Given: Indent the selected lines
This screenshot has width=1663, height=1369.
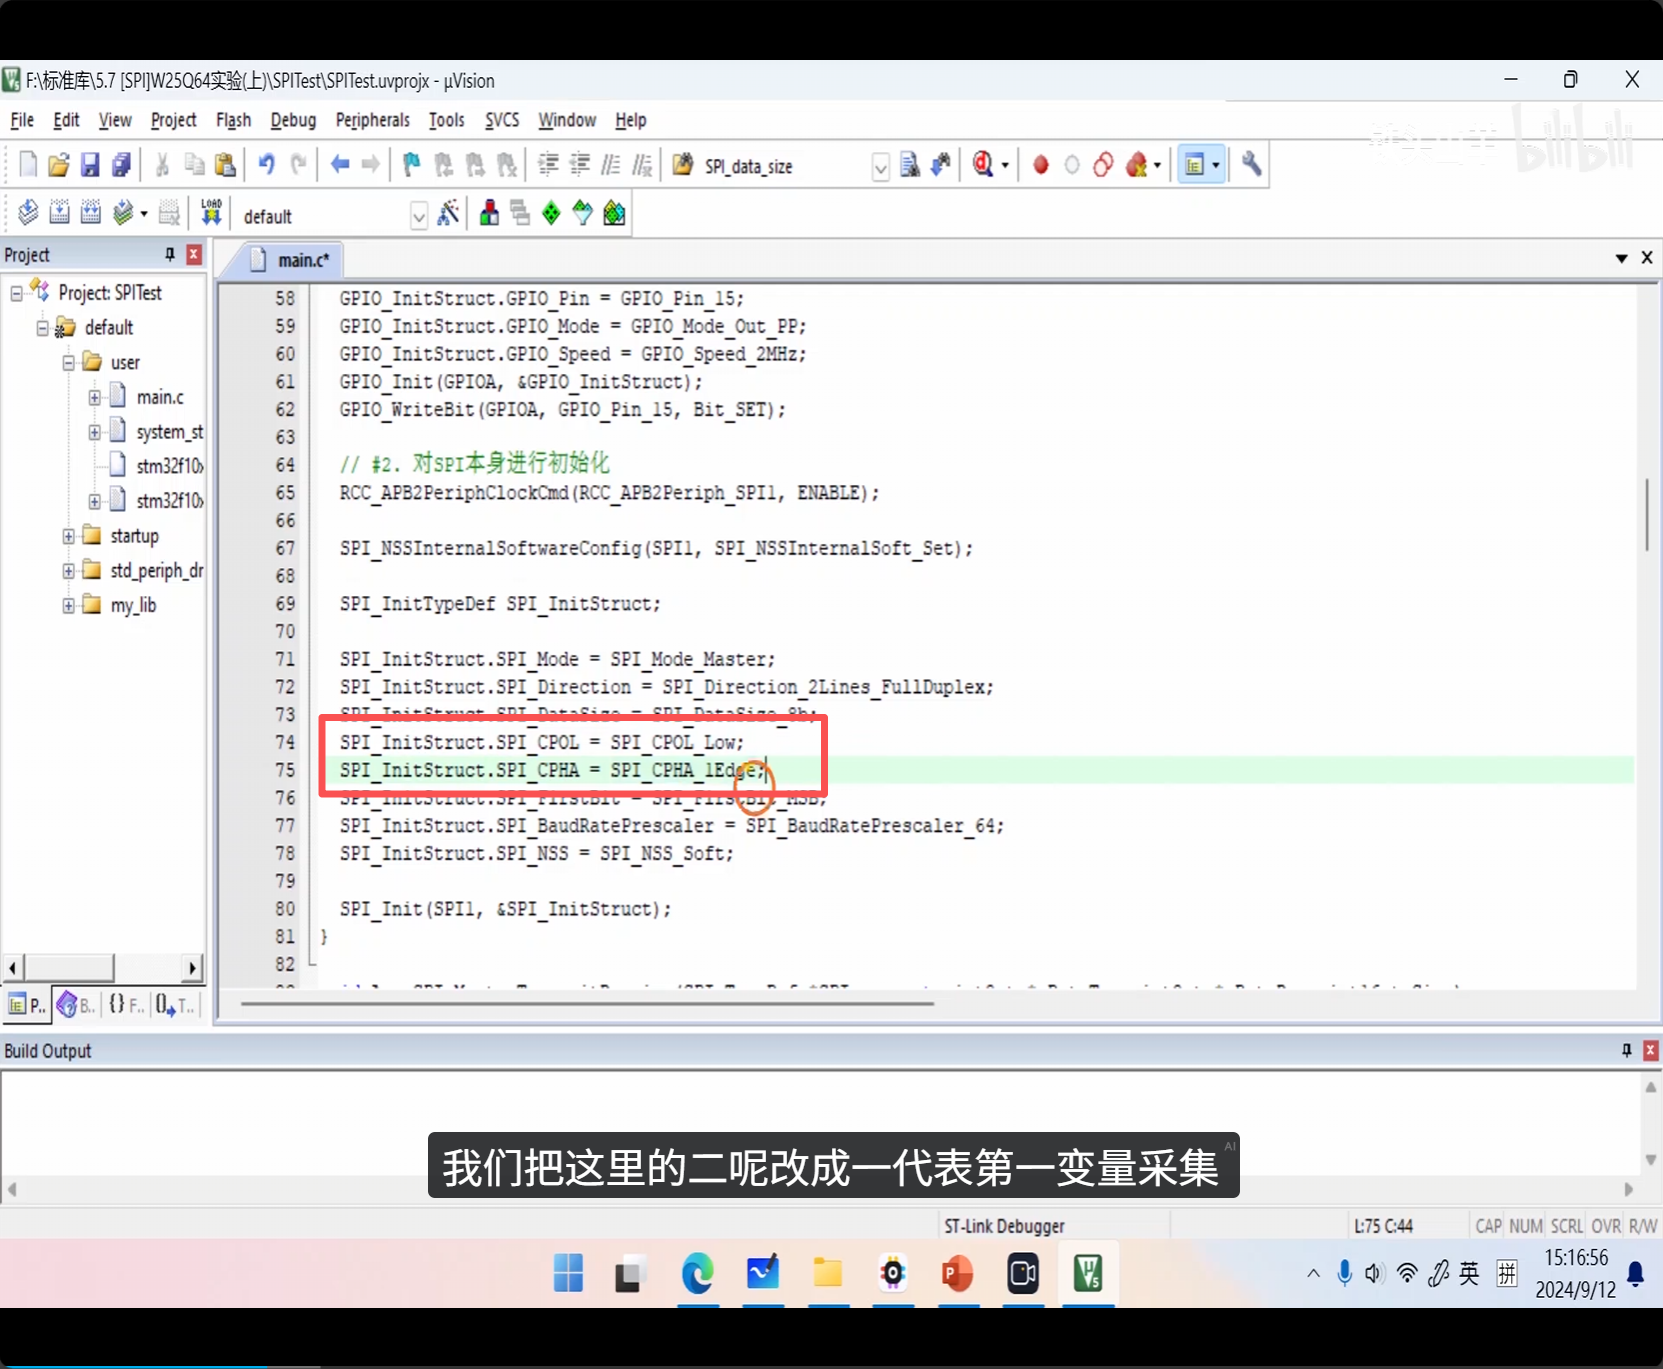Looking at the screenshot, I should click(548, 165).
